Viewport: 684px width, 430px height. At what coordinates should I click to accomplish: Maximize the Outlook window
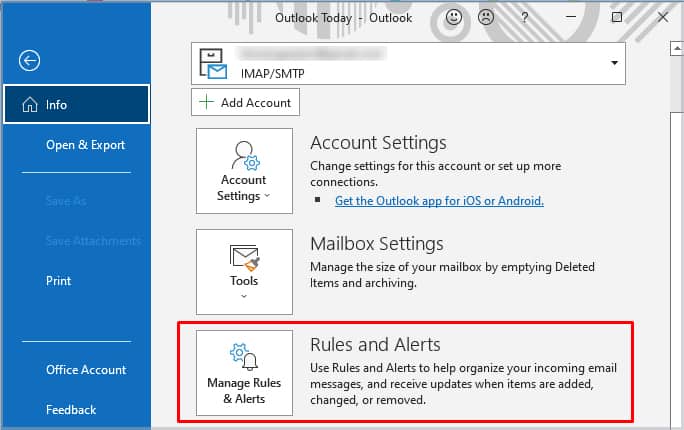click(617, 17)
